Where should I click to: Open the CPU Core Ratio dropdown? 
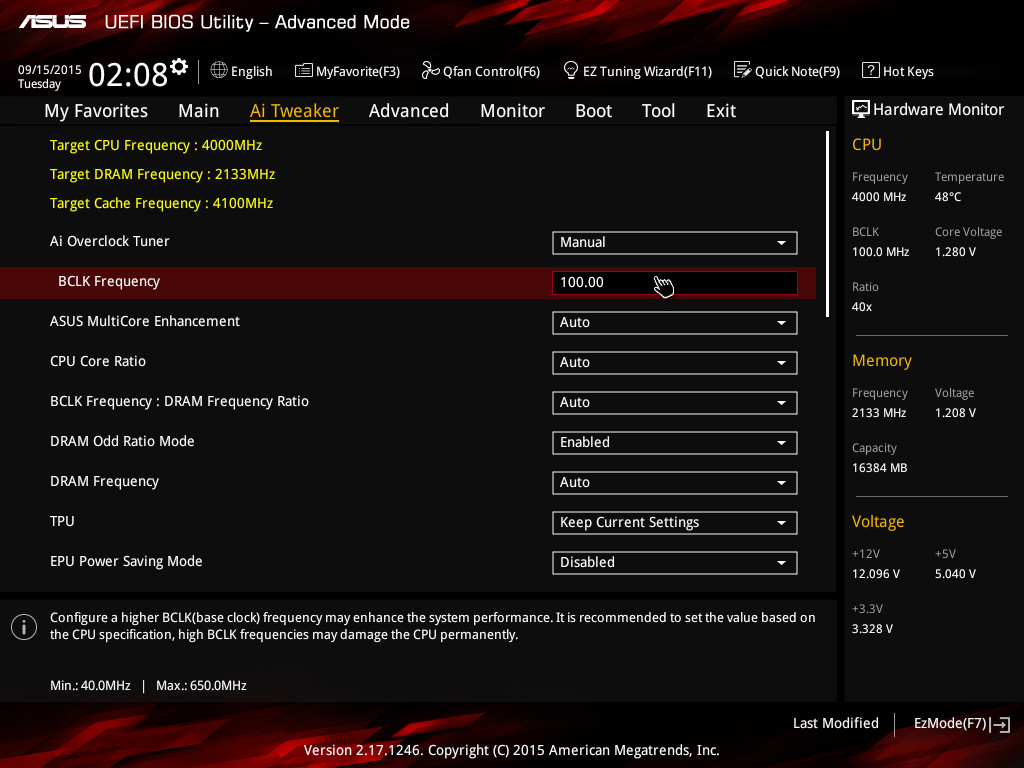pos(674,362)
